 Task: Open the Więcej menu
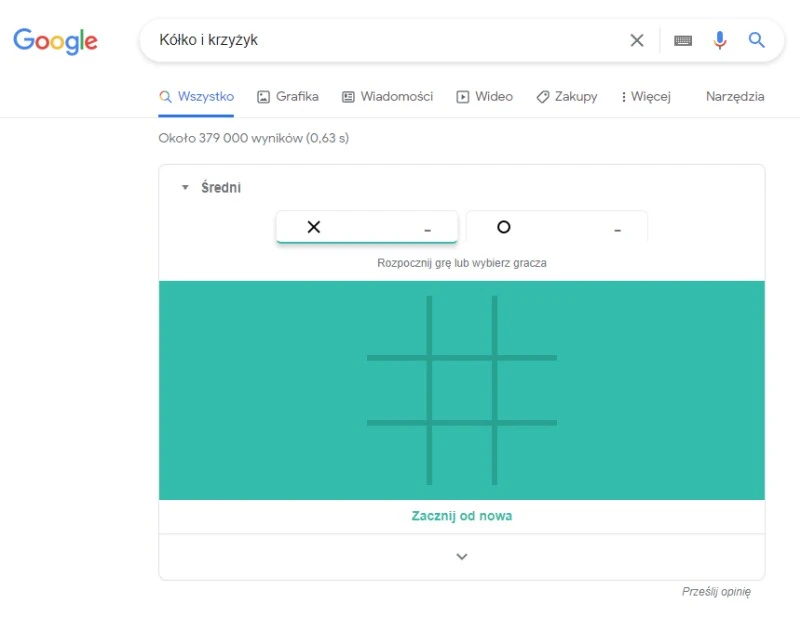pyautogui.click(x=645, y=97)
